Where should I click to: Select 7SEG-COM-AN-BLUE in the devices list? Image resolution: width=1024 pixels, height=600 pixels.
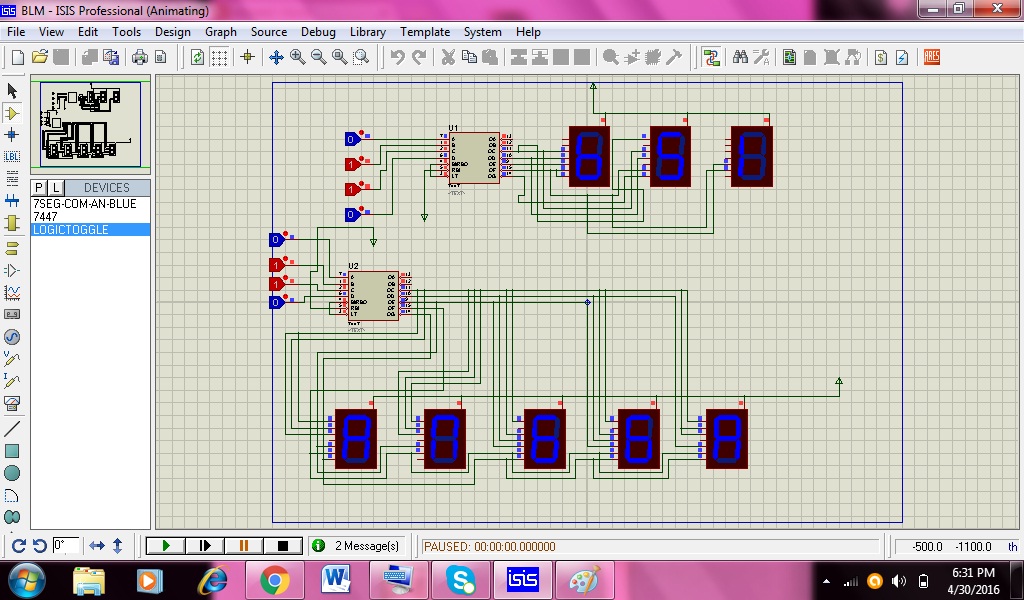[x=84, y=204]
